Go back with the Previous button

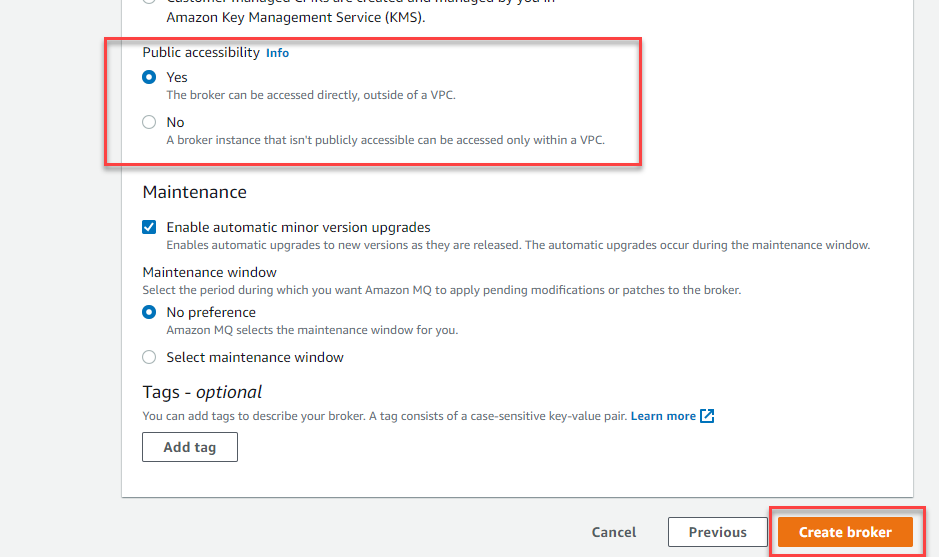717,532
